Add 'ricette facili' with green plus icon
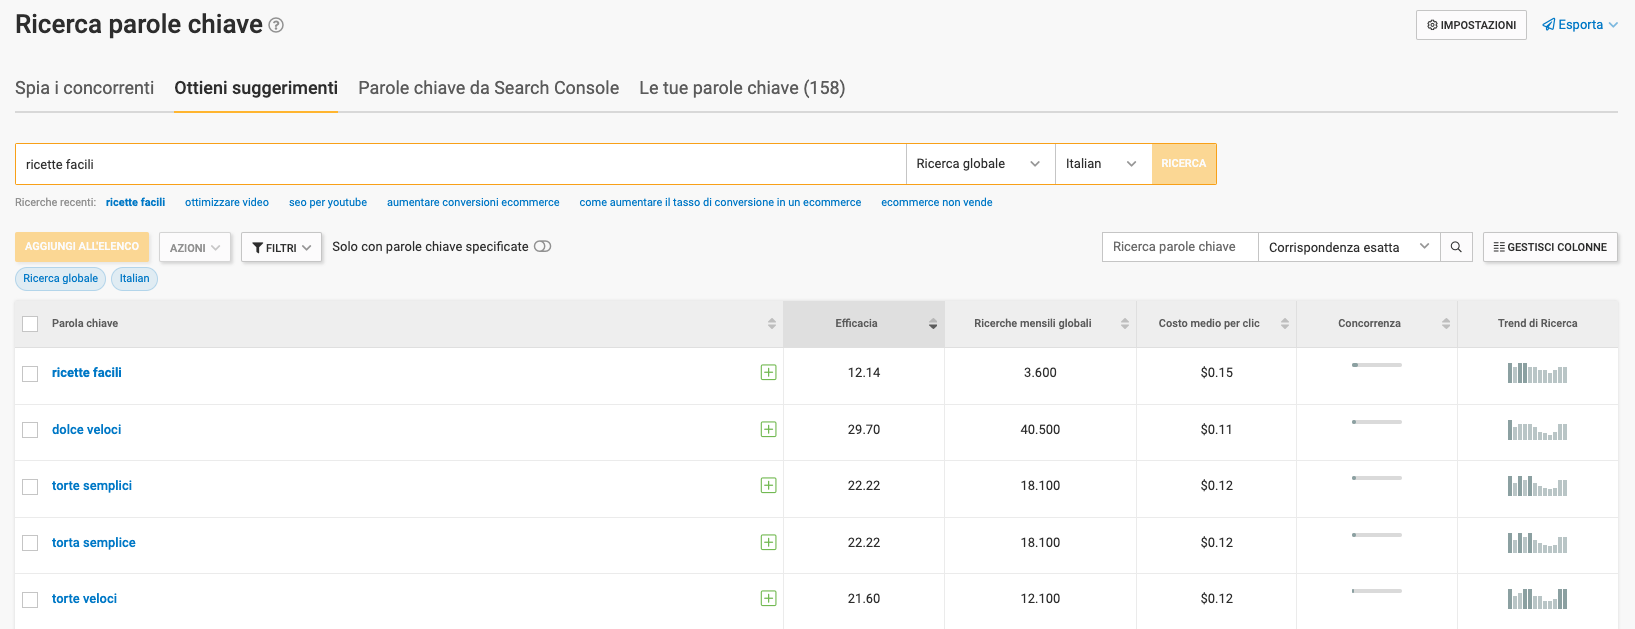The width and height of the screenshot is (1635, 629). point(768,372)
